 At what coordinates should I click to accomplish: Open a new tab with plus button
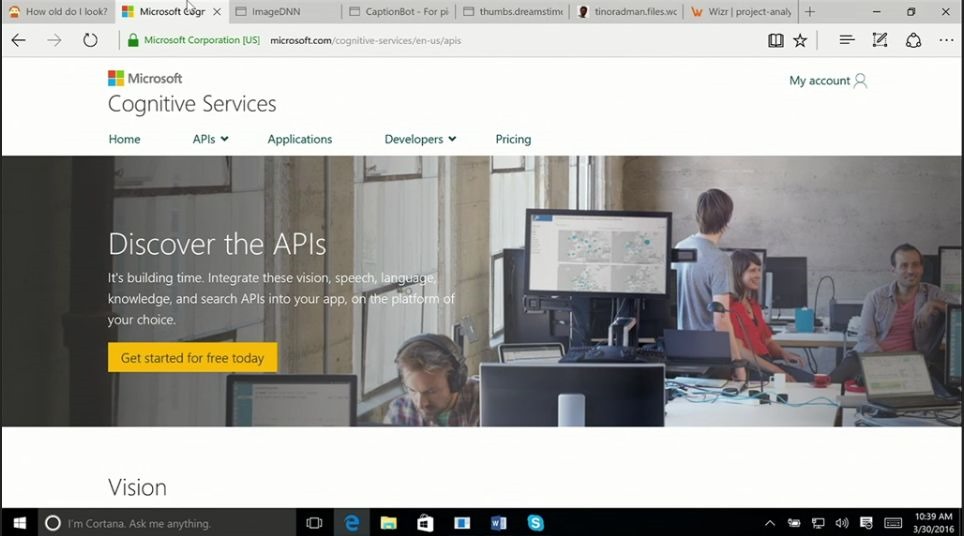[x=810, y=11]
